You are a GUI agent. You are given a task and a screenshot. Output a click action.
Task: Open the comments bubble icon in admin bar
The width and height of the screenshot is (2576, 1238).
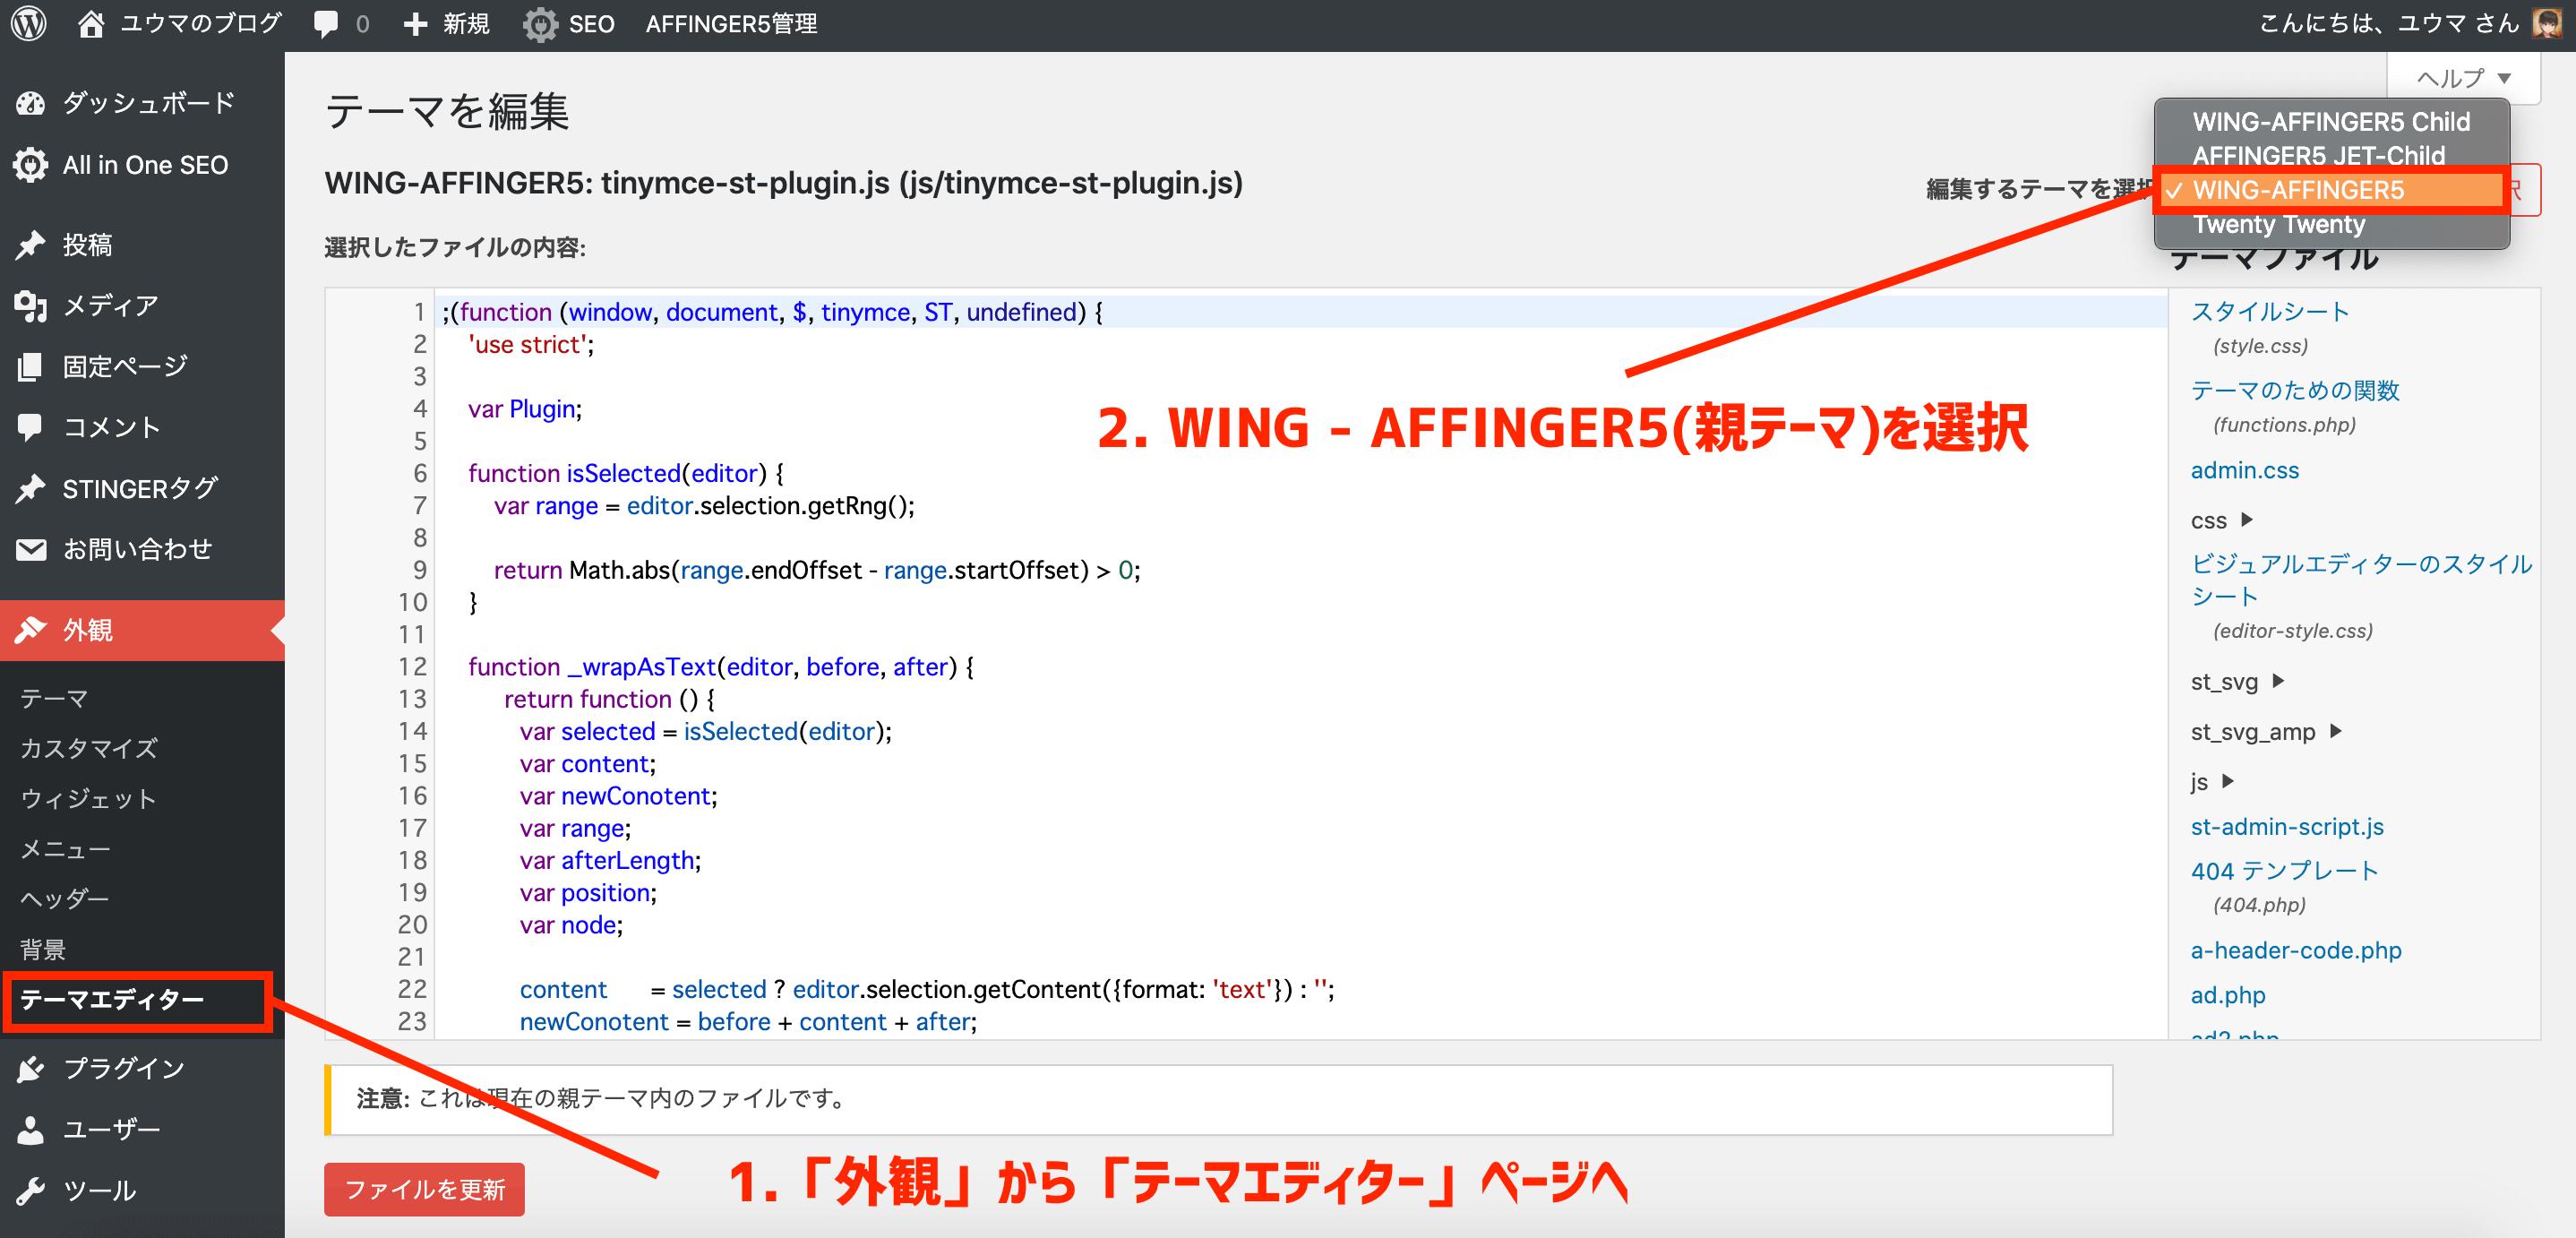tap(325, 24)
